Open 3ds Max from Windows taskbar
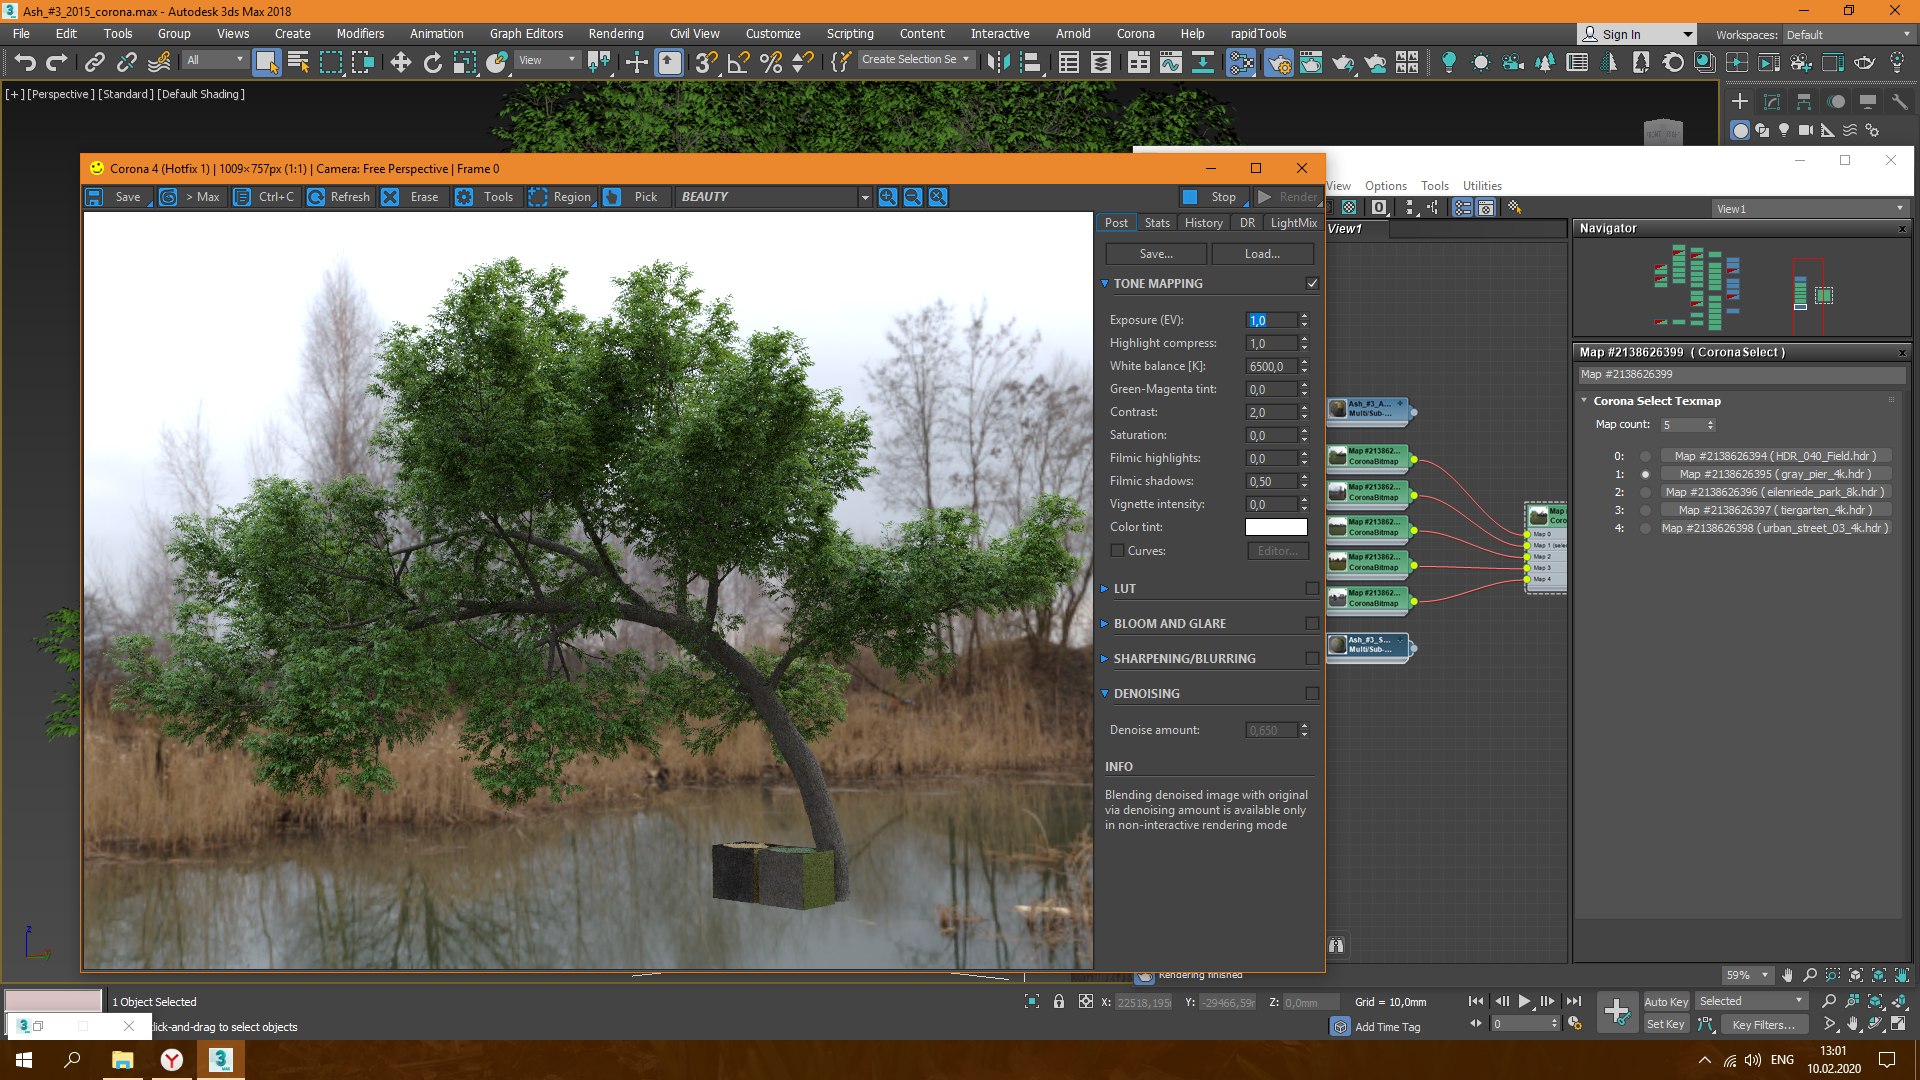1920x1080 pixels. click(x=220, y=1060)
